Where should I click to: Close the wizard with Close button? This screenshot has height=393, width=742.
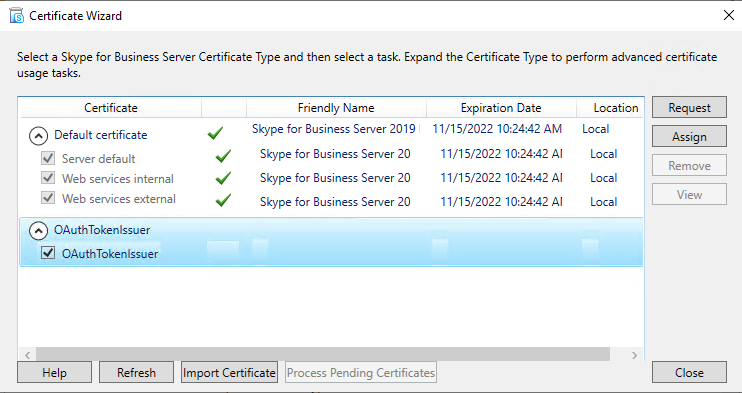689,372
